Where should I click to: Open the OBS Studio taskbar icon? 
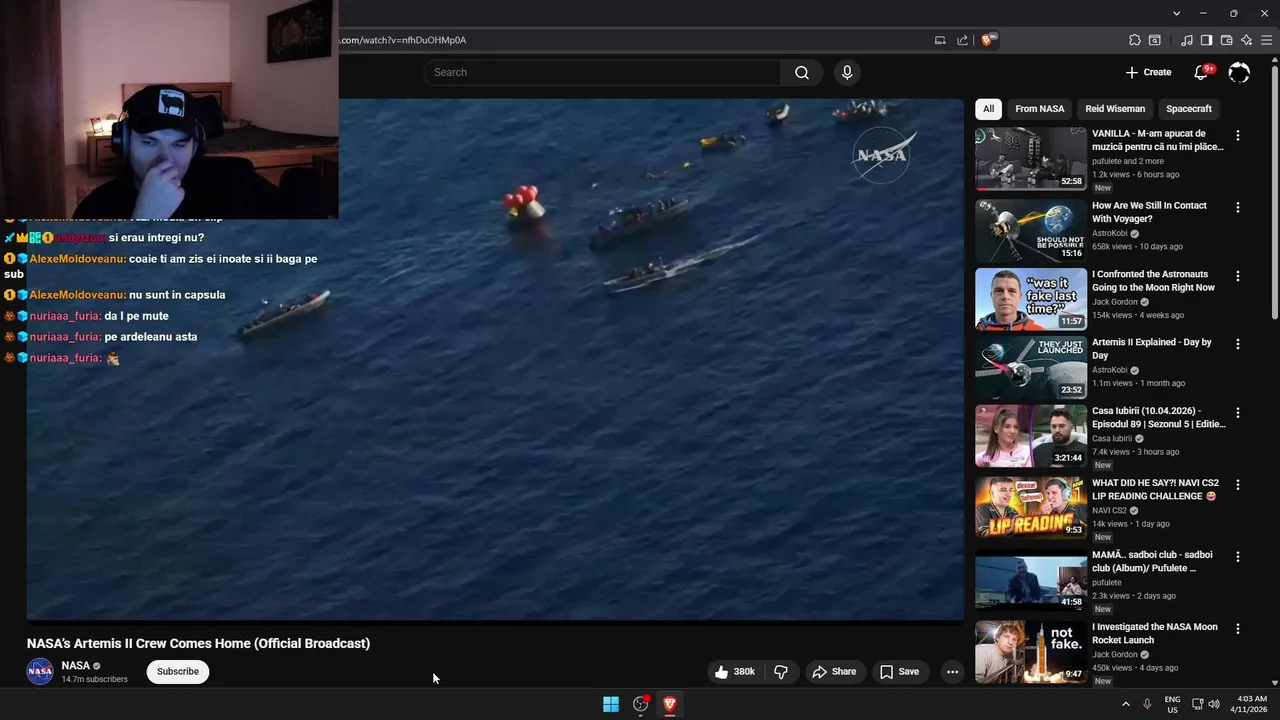tap(641, 704)
